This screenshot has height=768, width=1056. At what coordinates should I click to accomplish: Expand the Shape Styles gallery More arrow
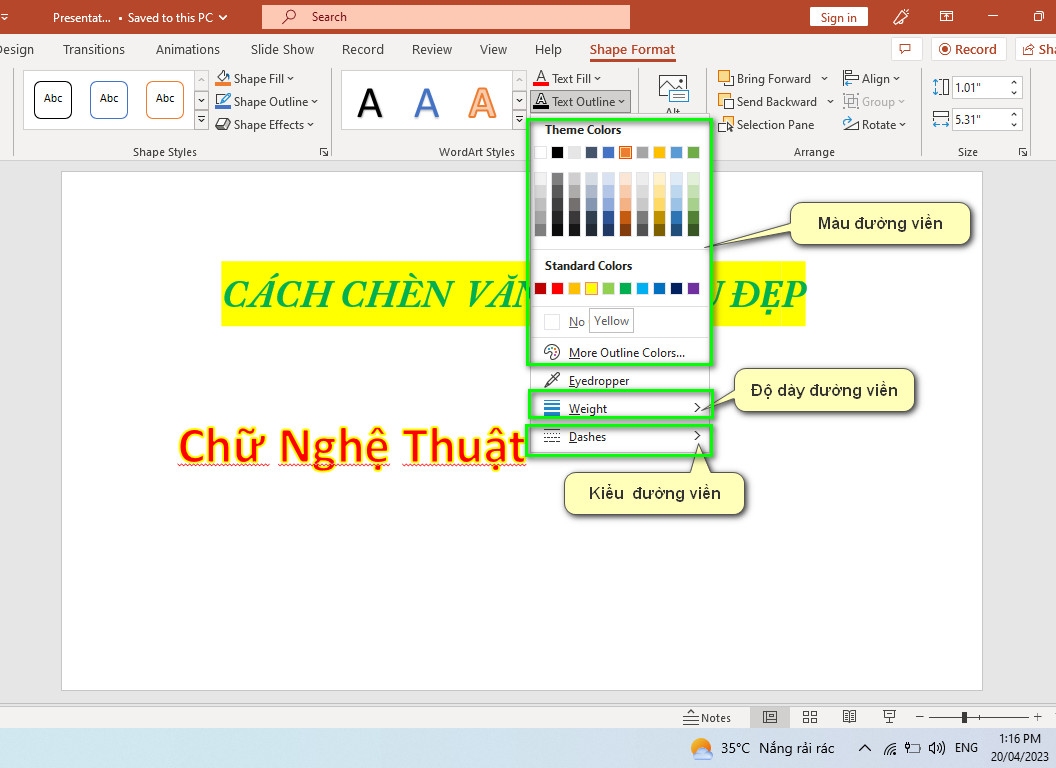coord(201,121)
